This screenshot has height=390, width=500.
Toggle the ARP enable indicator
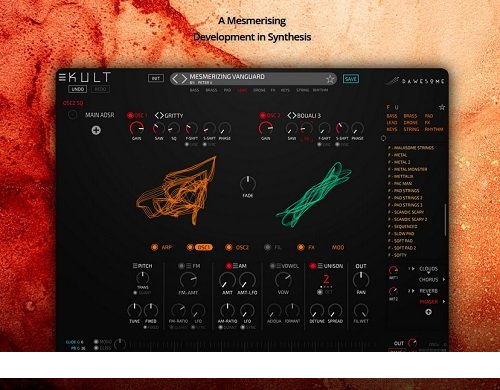pyautogui.click(x=154, y=247)
